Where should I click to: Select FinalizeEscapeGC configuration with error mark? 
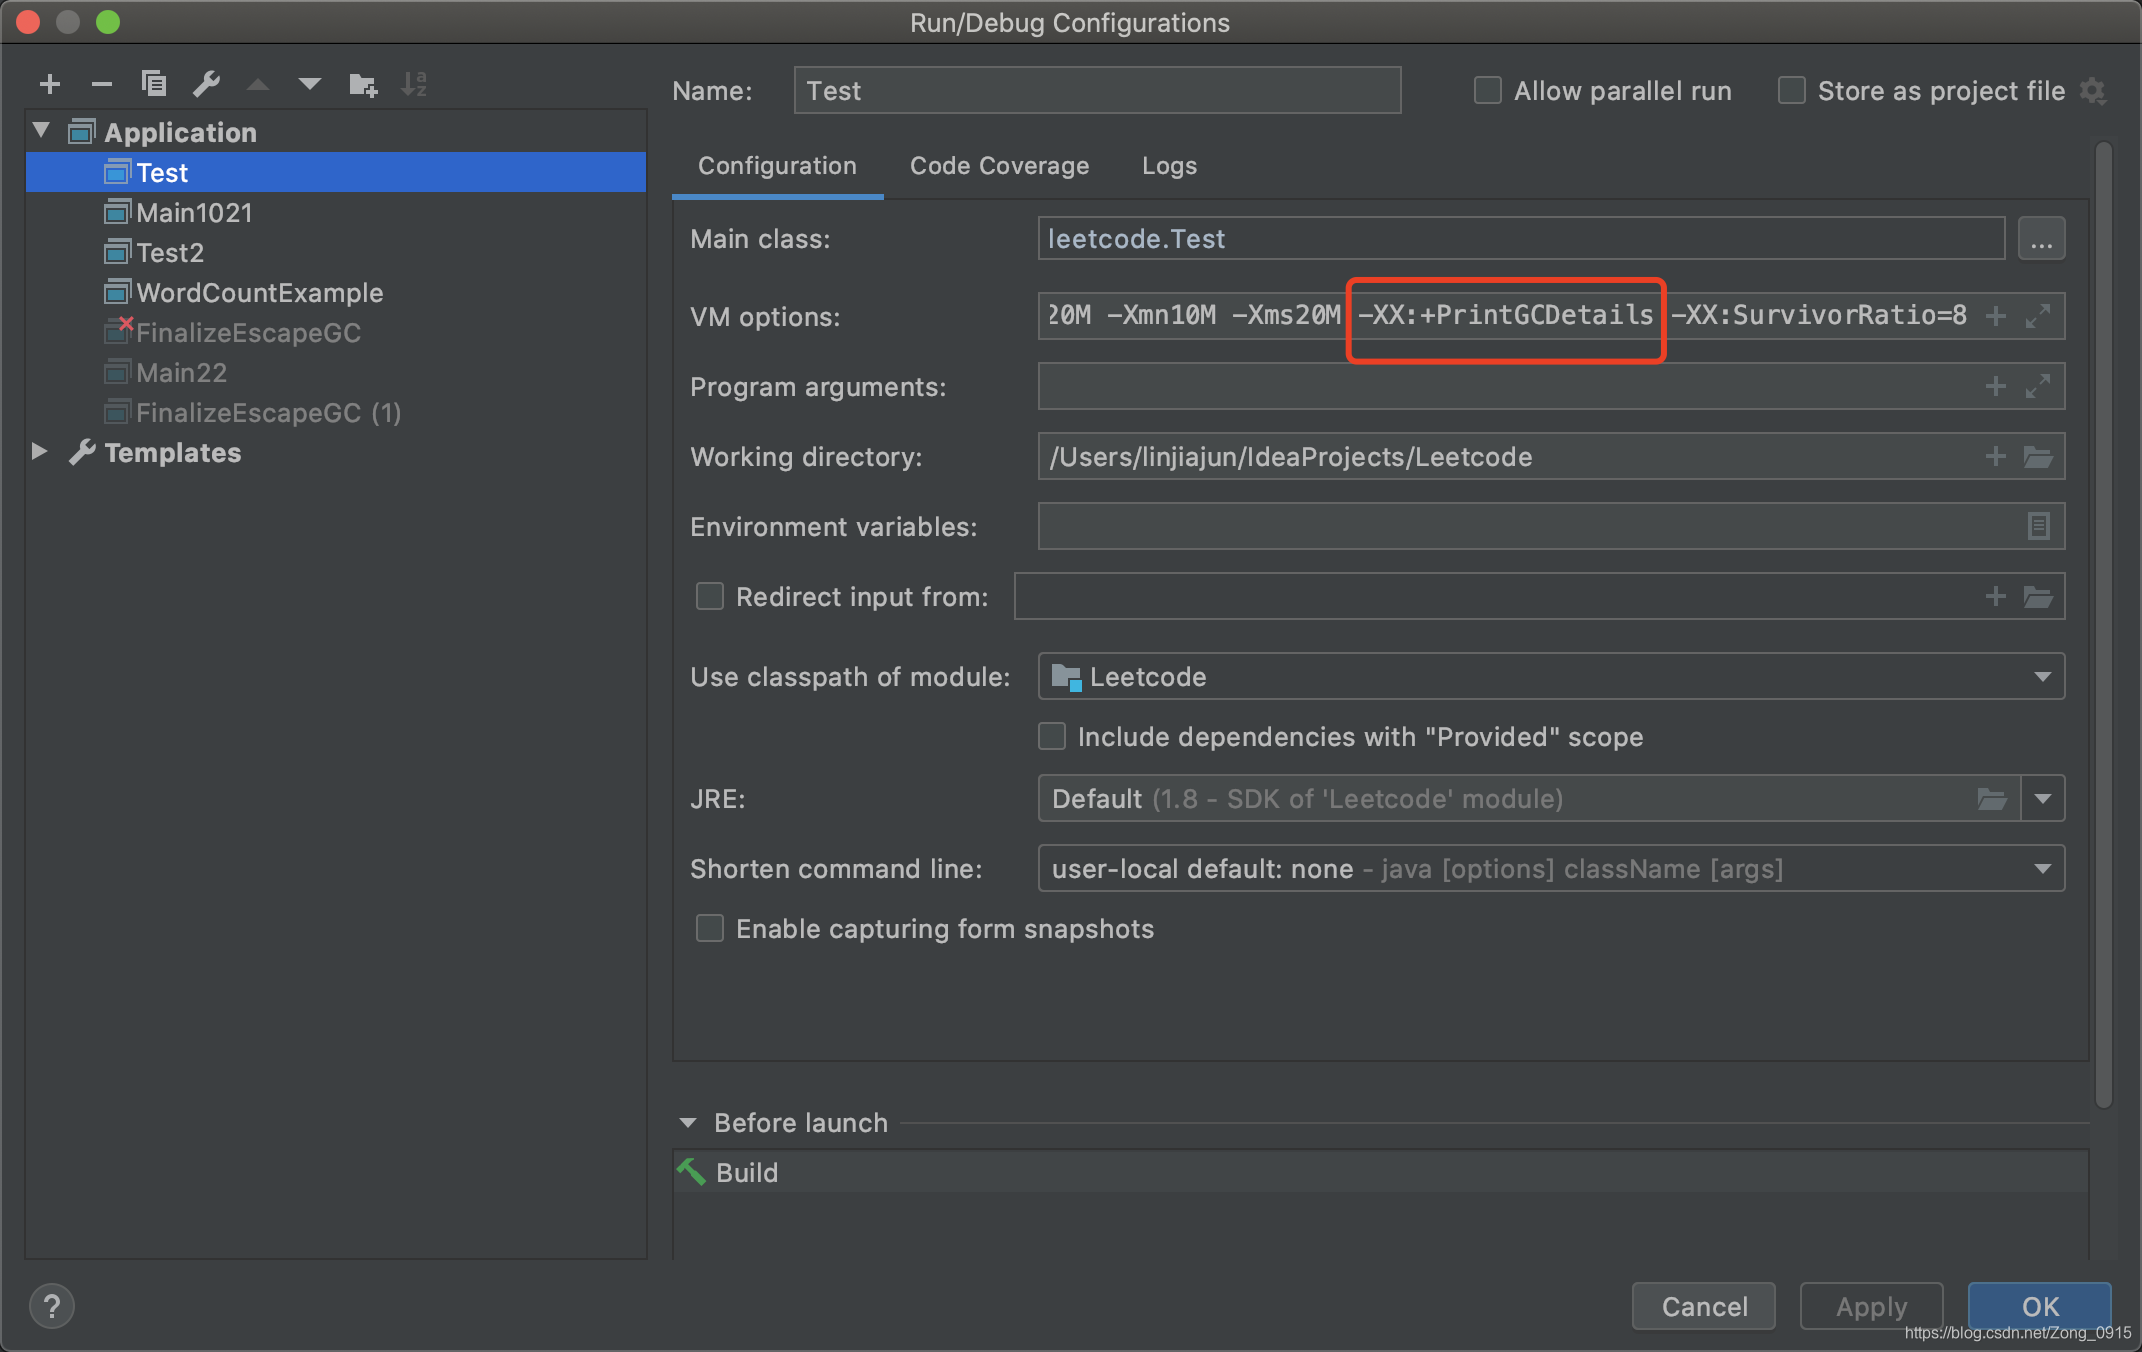pos(336,332)
